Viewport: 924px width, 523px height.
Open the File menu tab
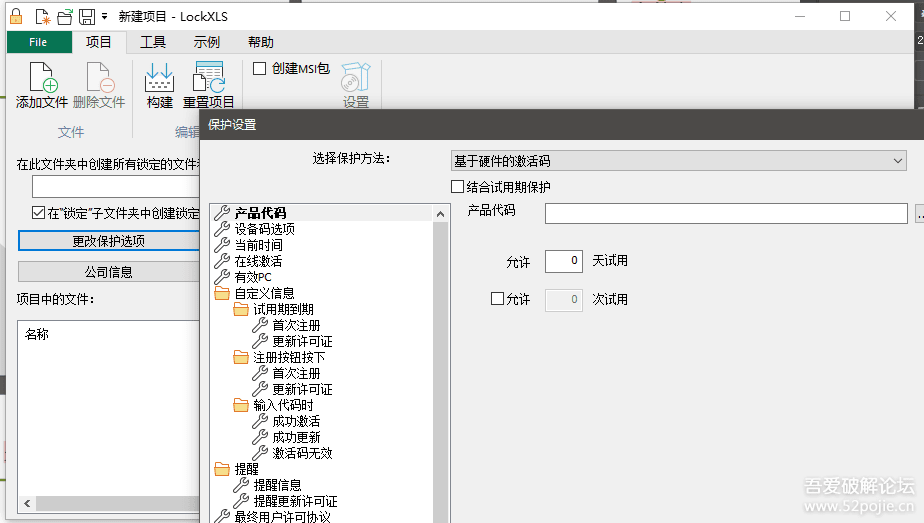pos(39,42)
